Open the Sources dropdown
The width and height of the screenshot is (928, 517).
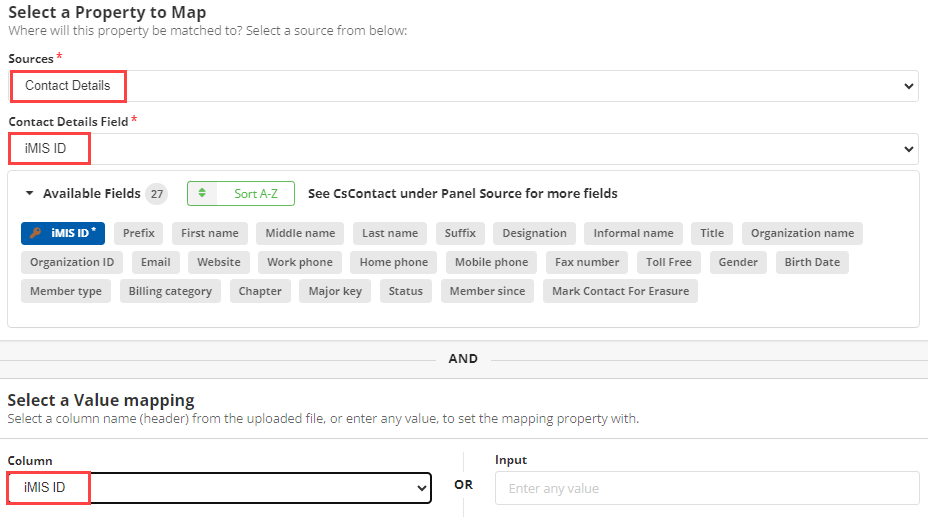(x=463, y=86)
